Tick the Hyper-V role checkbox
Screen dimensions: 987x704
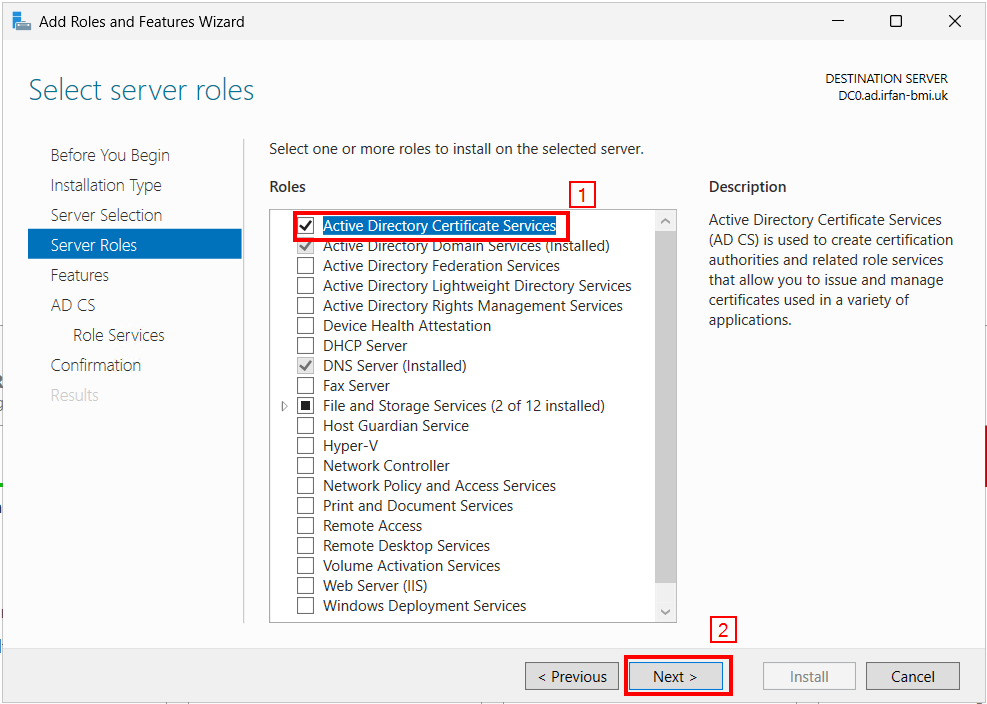tap(305, 446)
